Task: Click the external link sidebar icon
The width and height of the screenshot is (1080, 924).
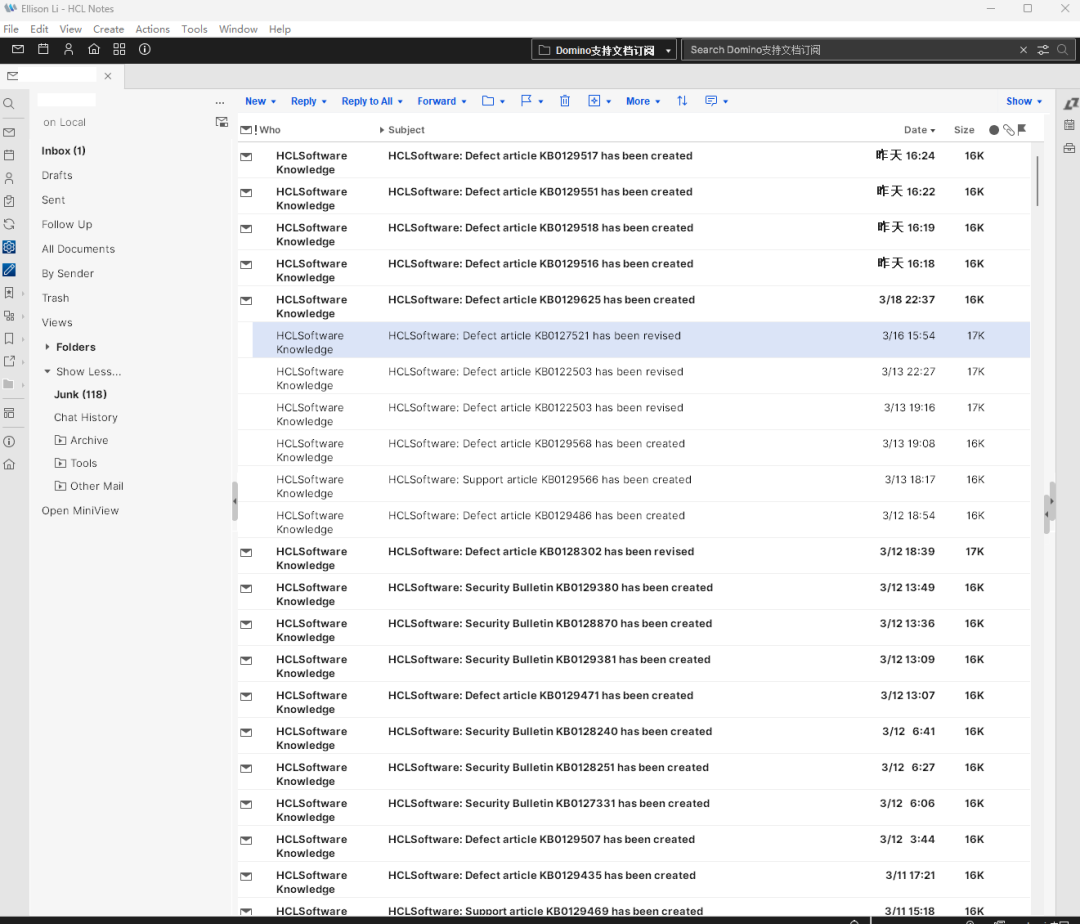Action: point(9,361)
